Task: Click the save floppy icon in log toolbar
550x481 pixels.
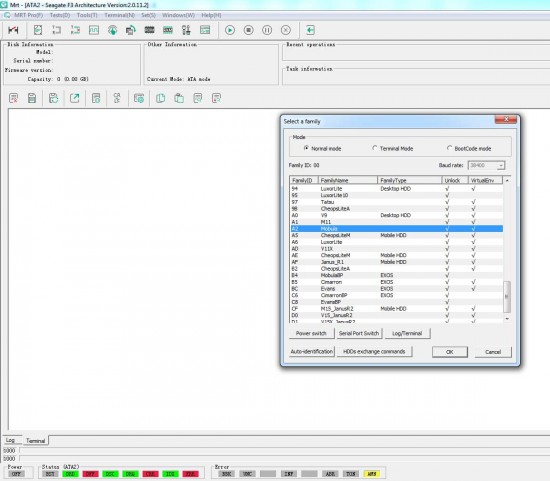Action: tap(53, 98)
